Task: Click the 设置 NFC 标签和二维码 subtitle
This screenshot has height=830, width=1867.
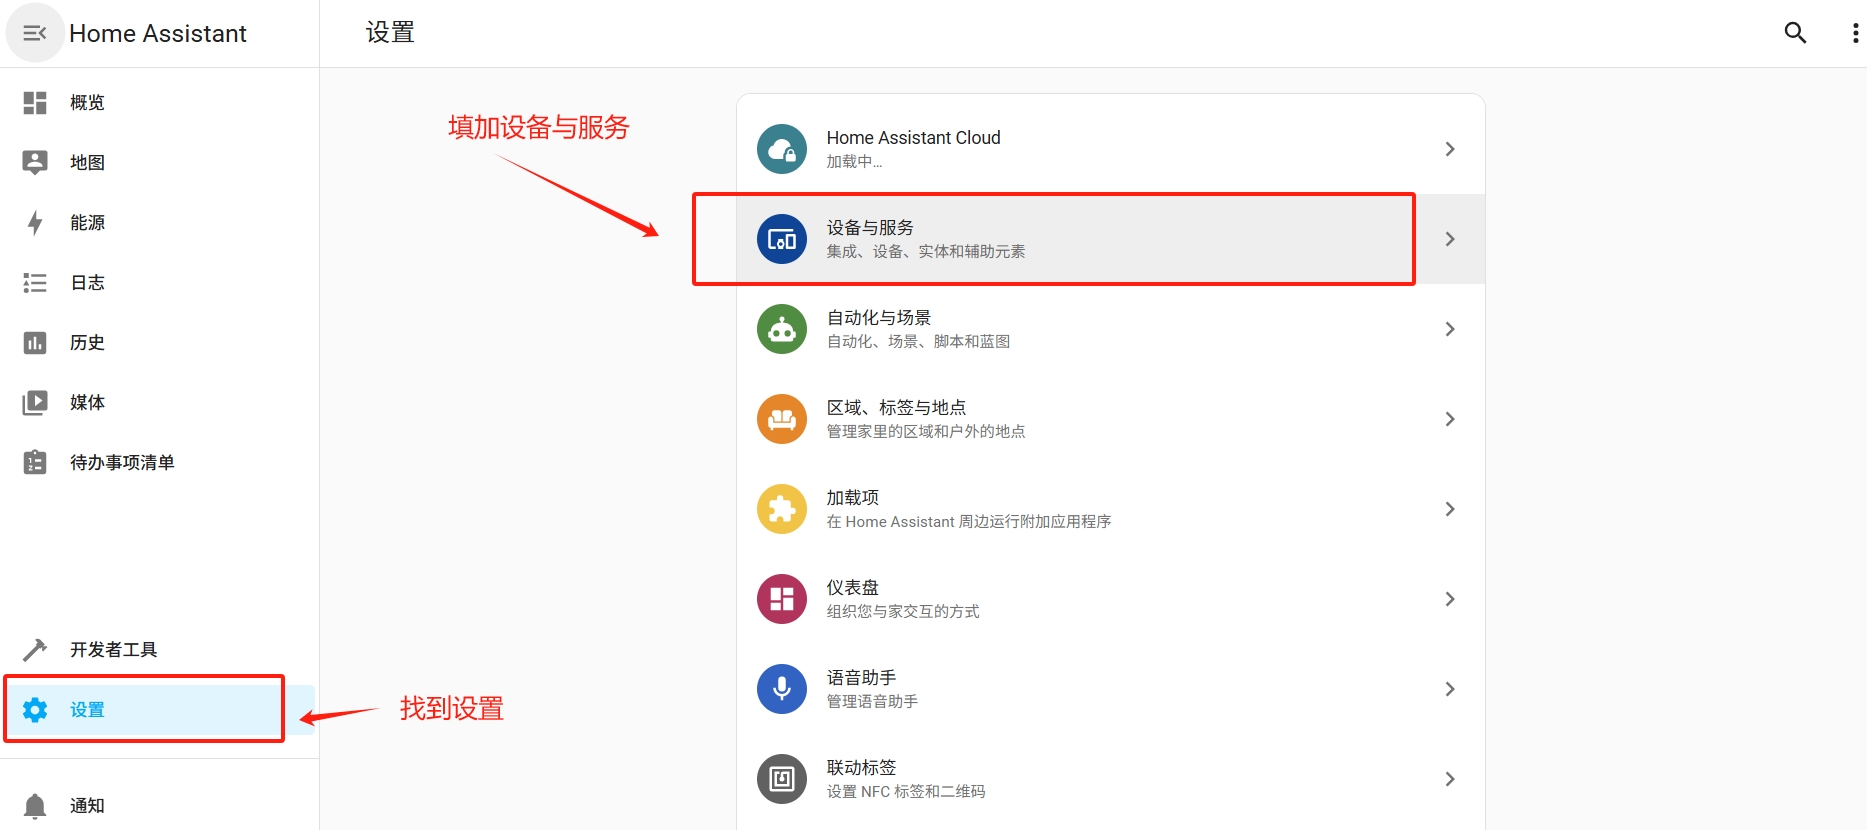Action: [906, 792]
